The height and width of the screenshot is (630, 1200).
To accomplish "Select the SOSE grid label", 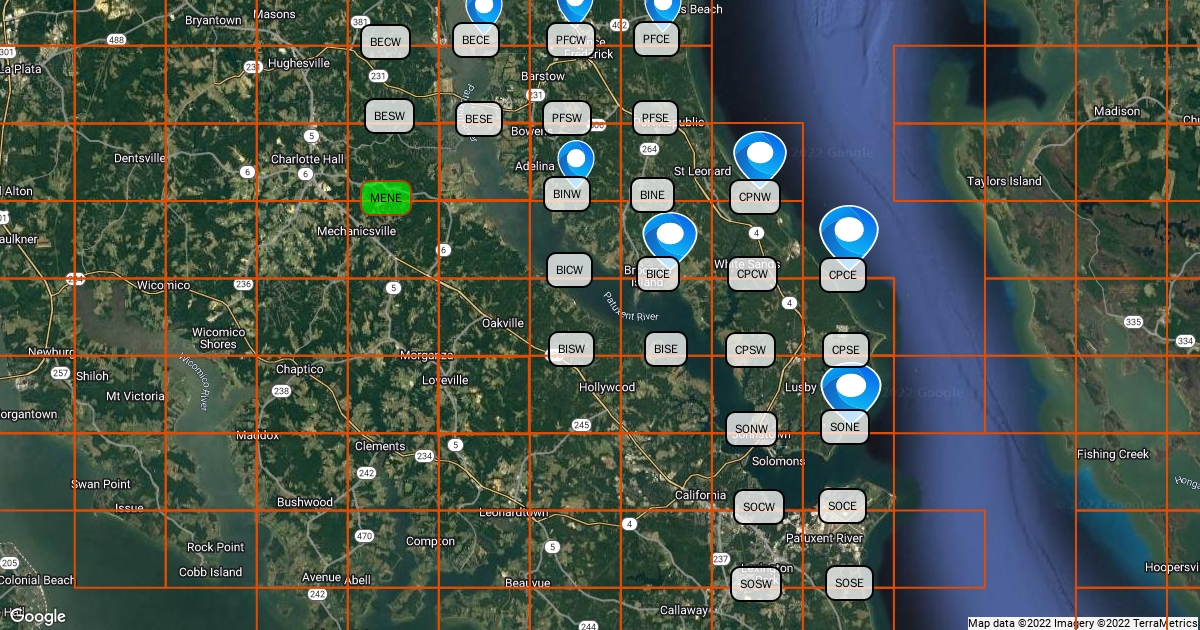I will pyautogui.click(x=849, y=583).
